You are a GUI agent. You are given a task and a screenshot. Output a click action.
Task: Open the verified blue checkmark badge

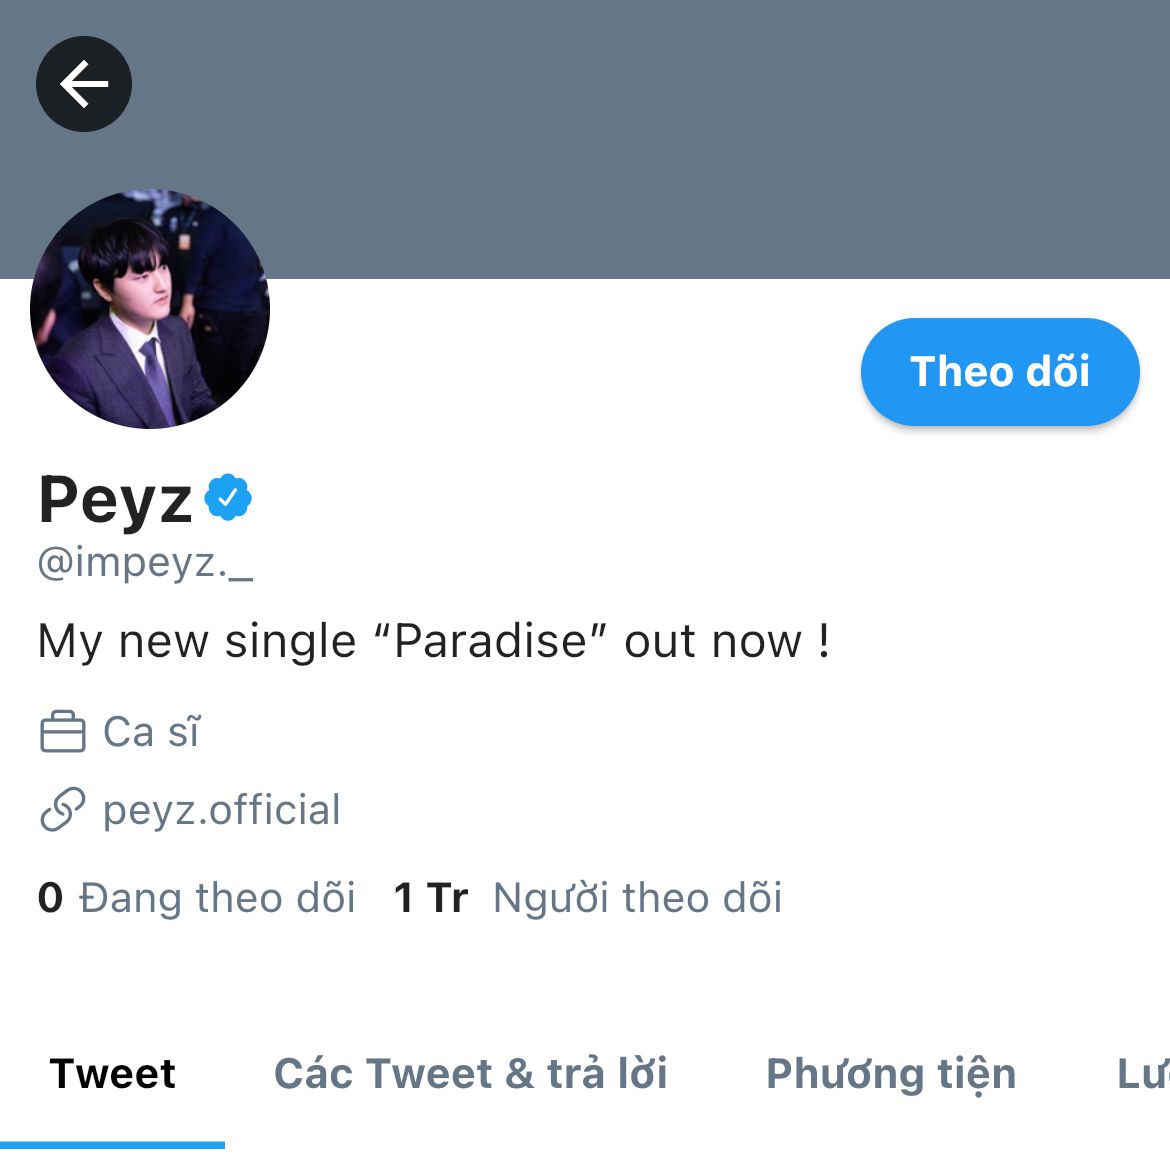point(228,497)
